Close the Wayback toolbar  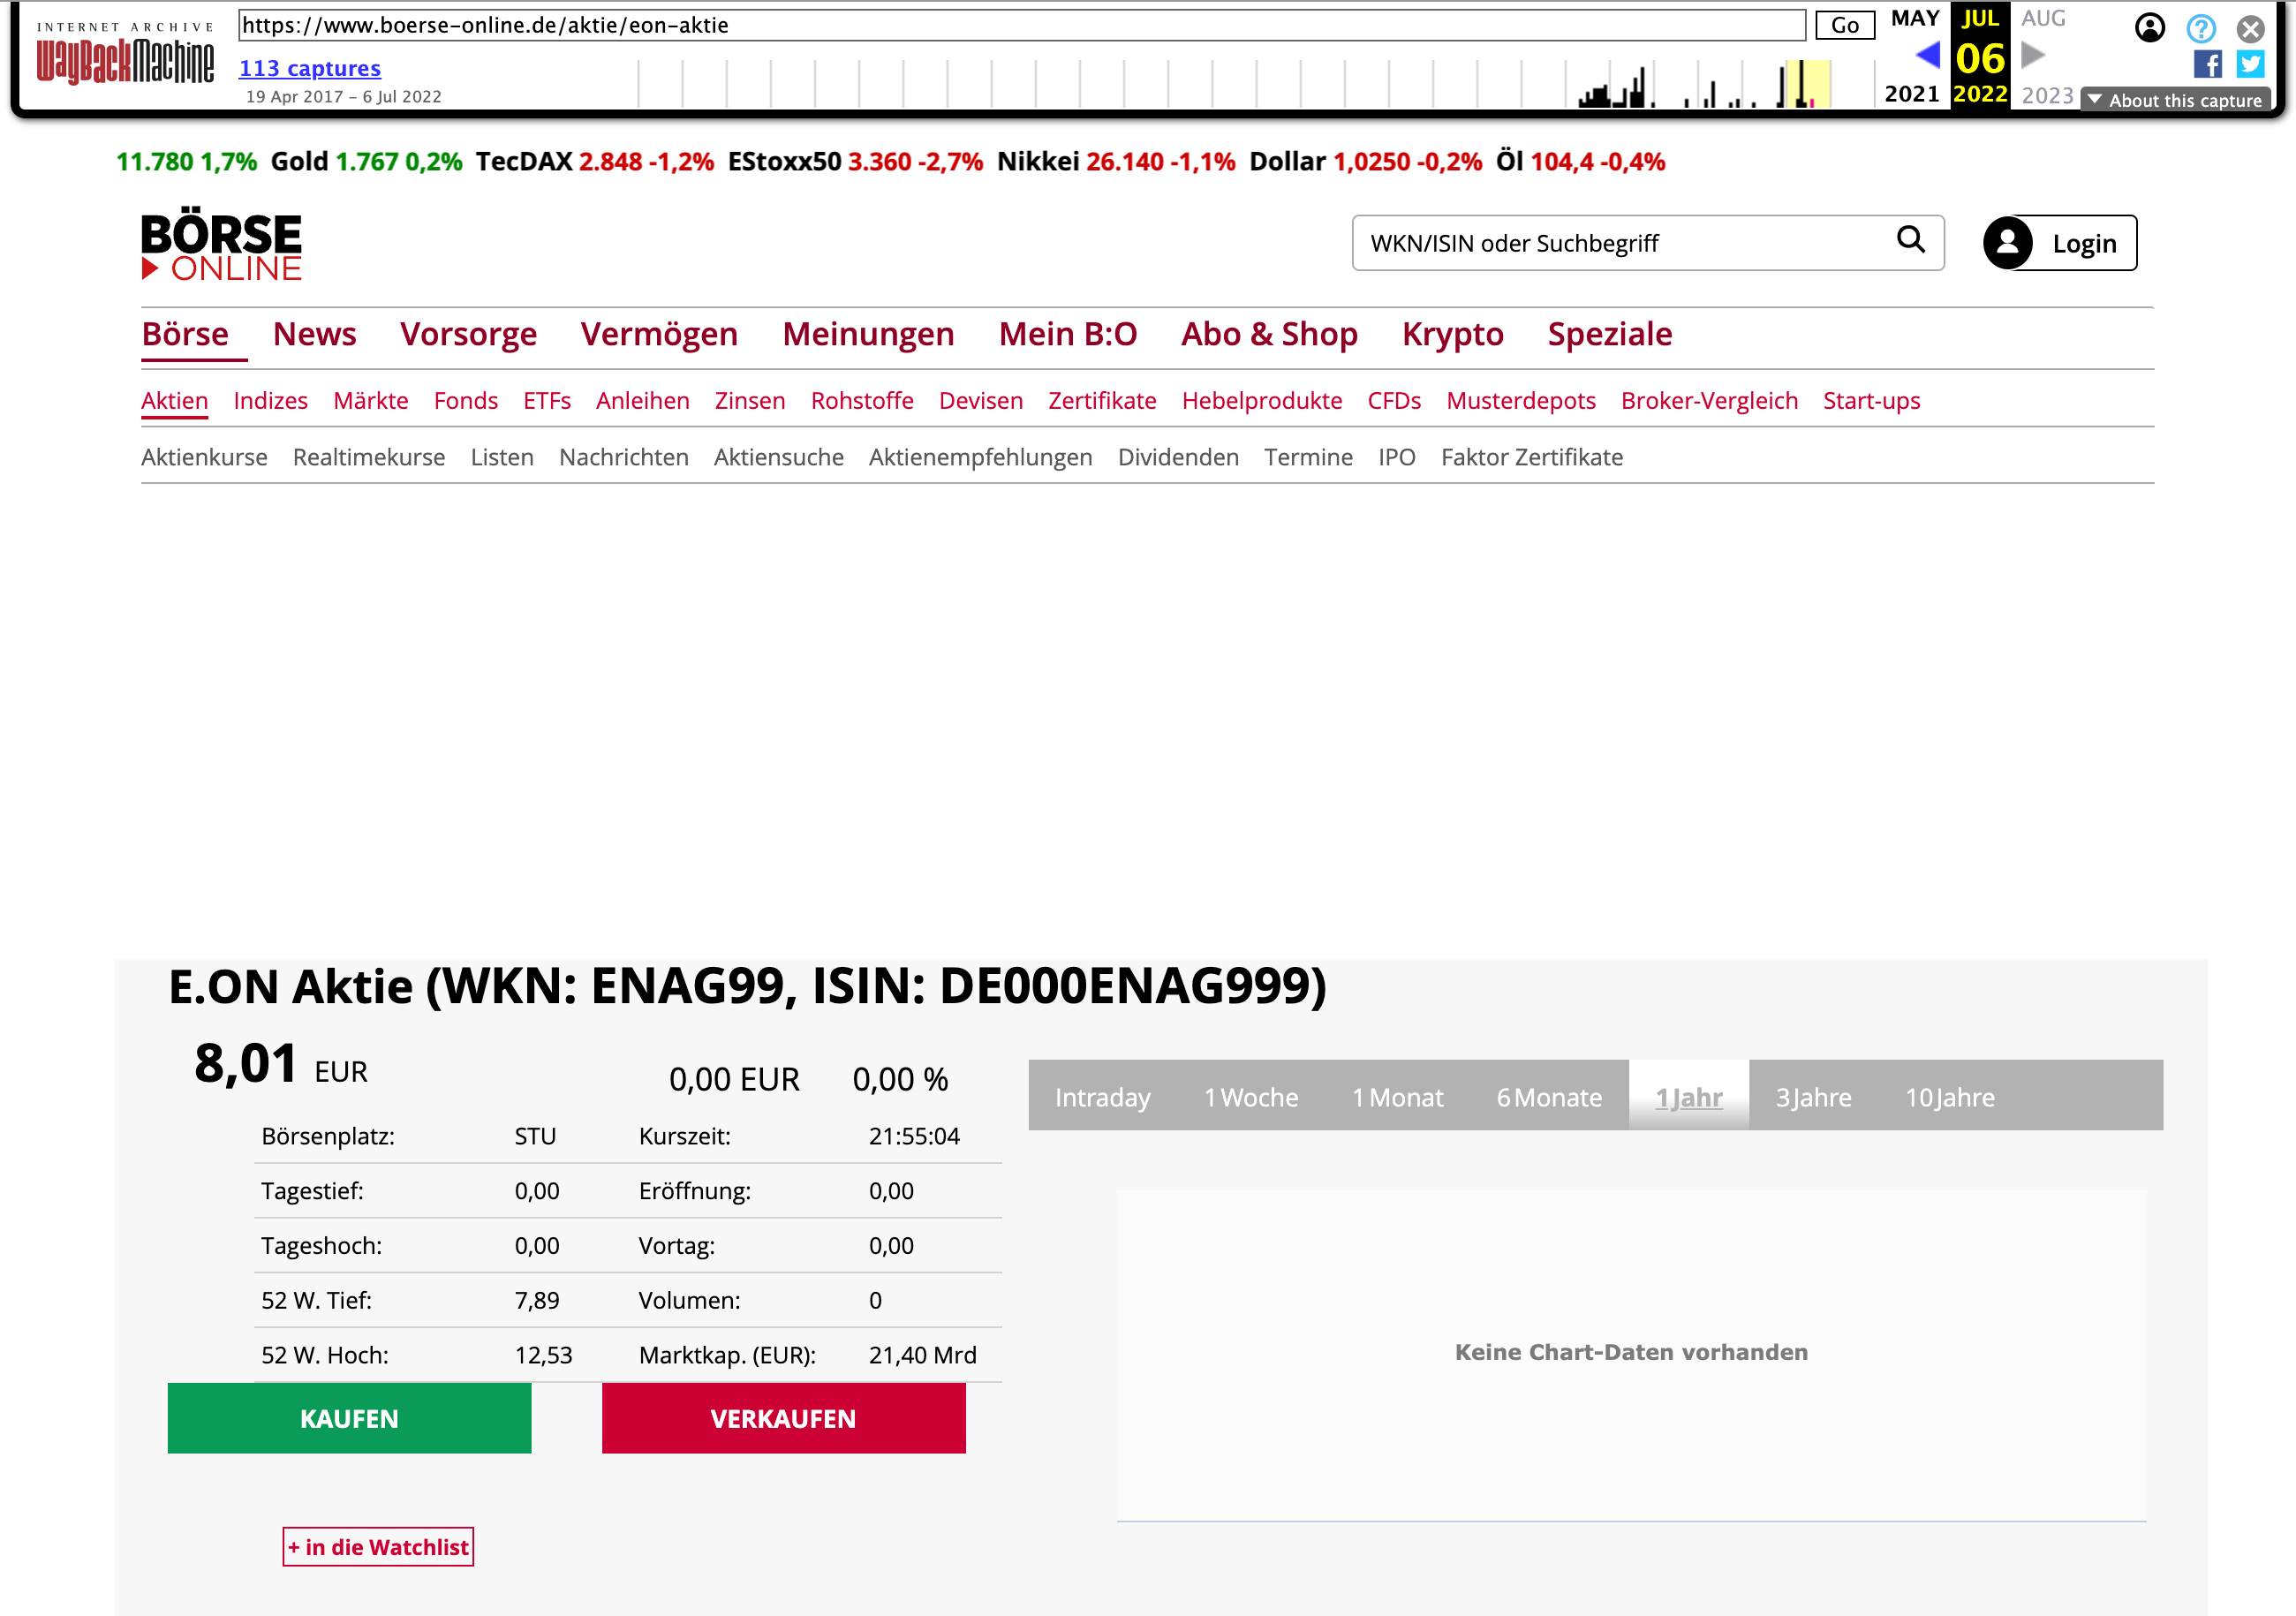coord(2250,28)
